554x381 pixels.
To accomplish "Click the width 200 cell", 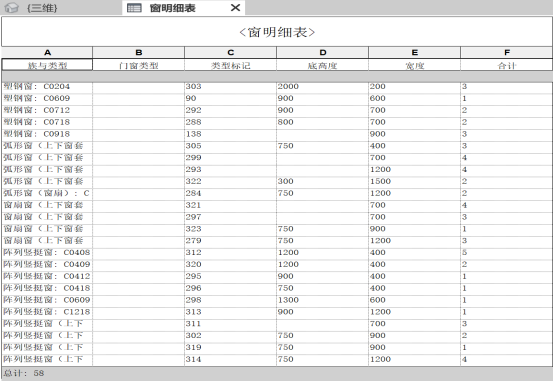I will pyautogui.click(x=414, y=87).
